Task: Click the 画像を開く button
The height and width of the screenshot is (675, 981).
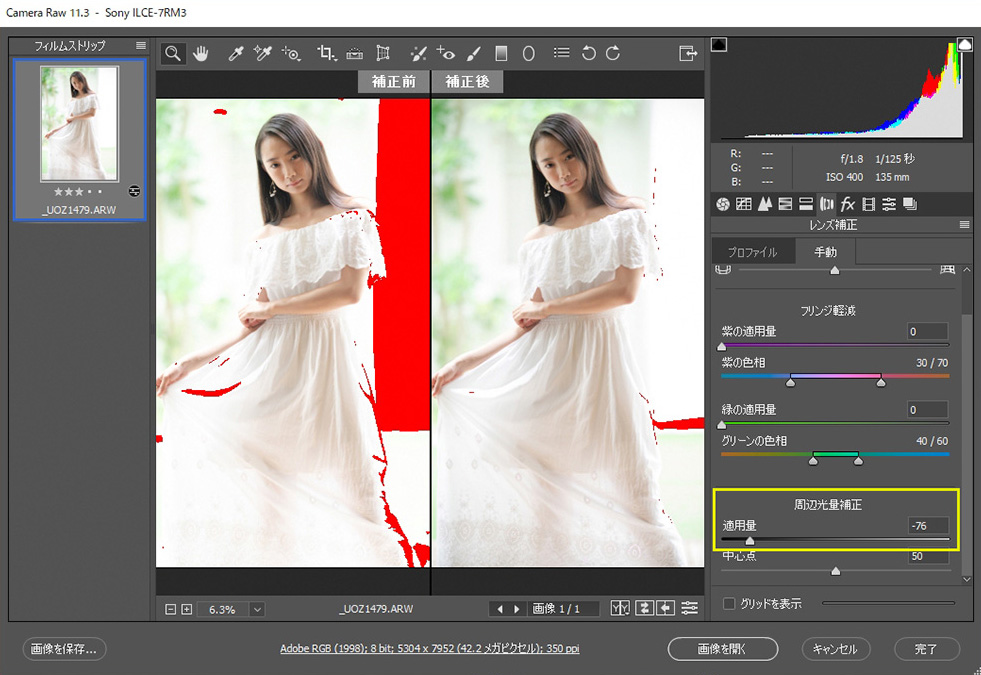Action: [722, 649]
